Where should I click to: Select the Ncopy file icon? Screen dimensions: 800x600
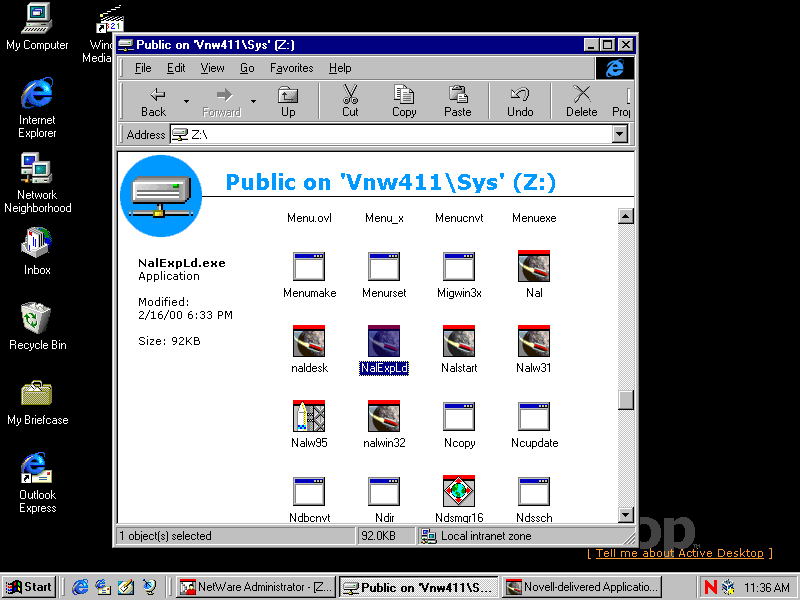pos(459,416)
